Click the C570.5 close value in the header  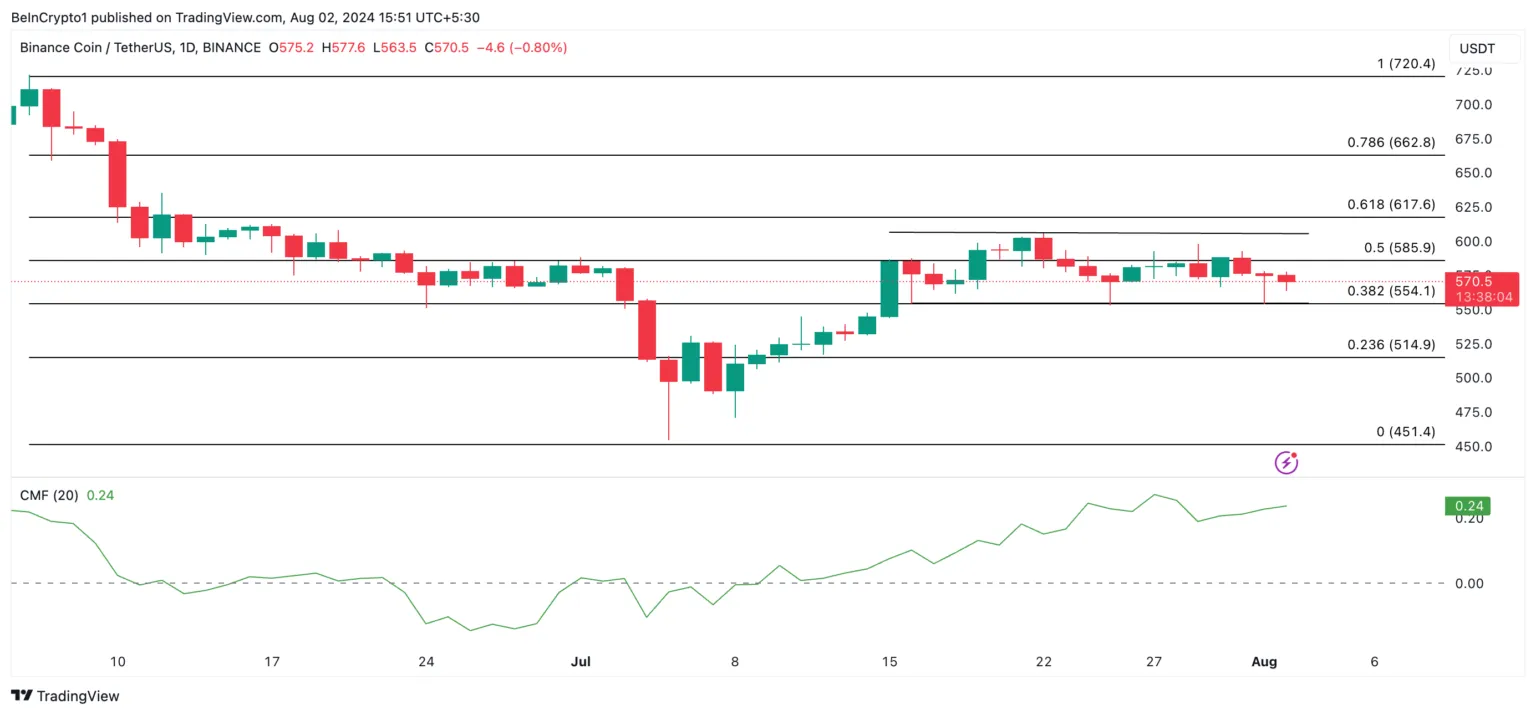[446, 47]
